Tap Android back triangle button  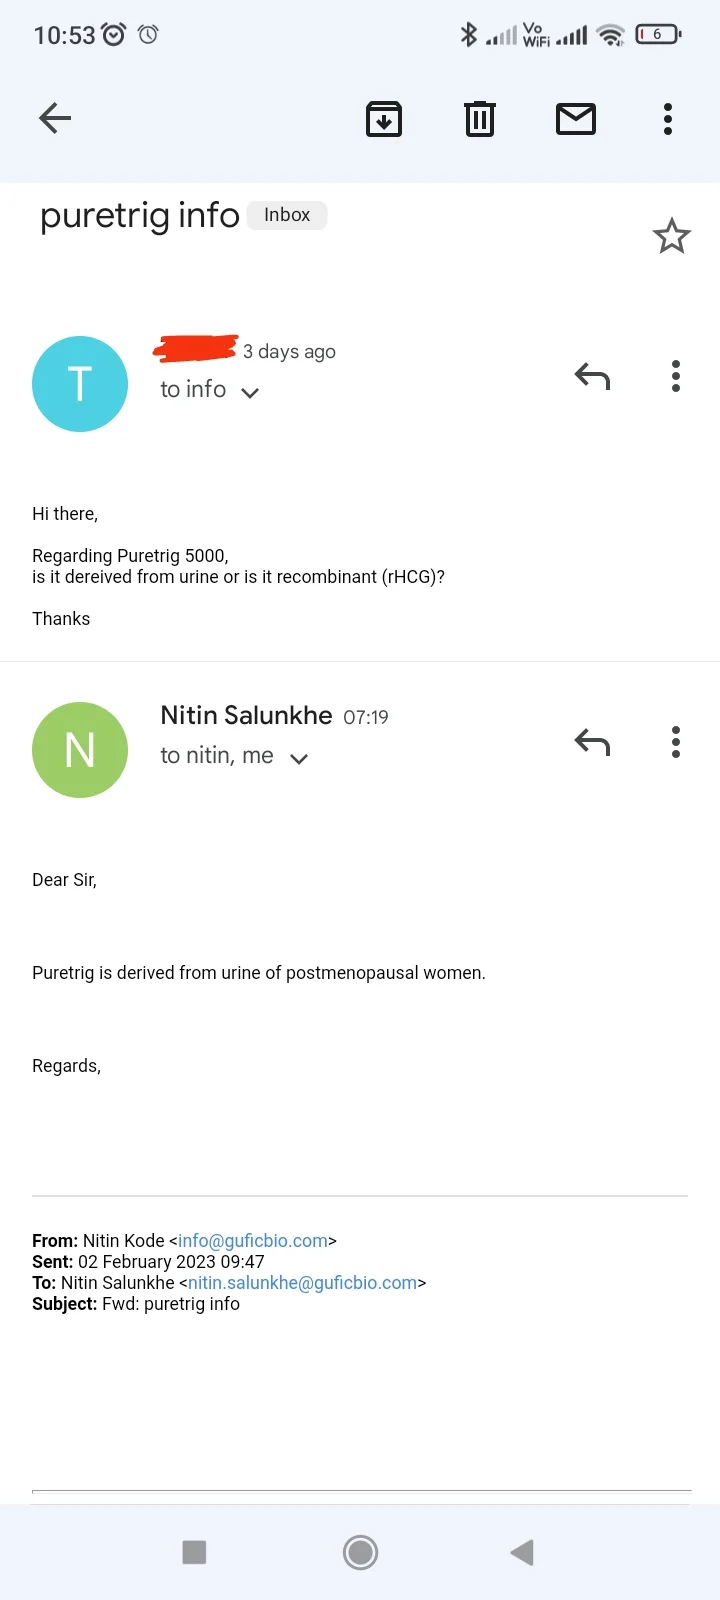pos(522,1552)
